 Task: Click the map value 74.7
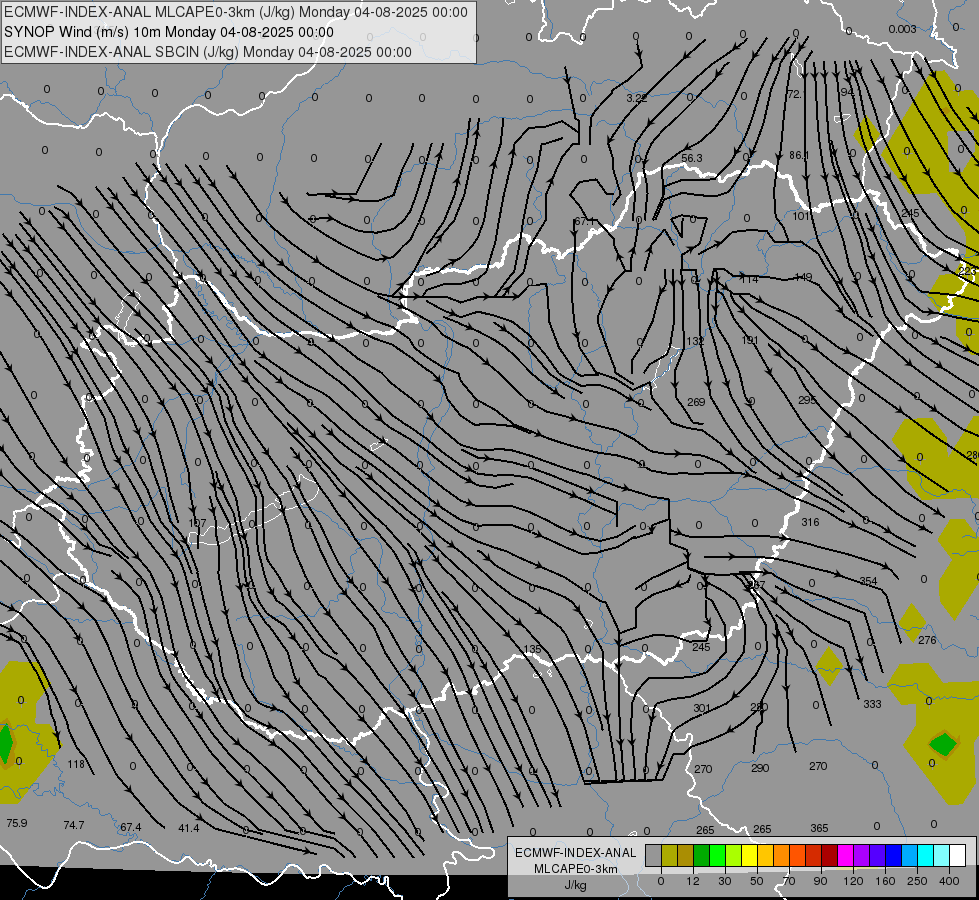(x=74, y=825)
